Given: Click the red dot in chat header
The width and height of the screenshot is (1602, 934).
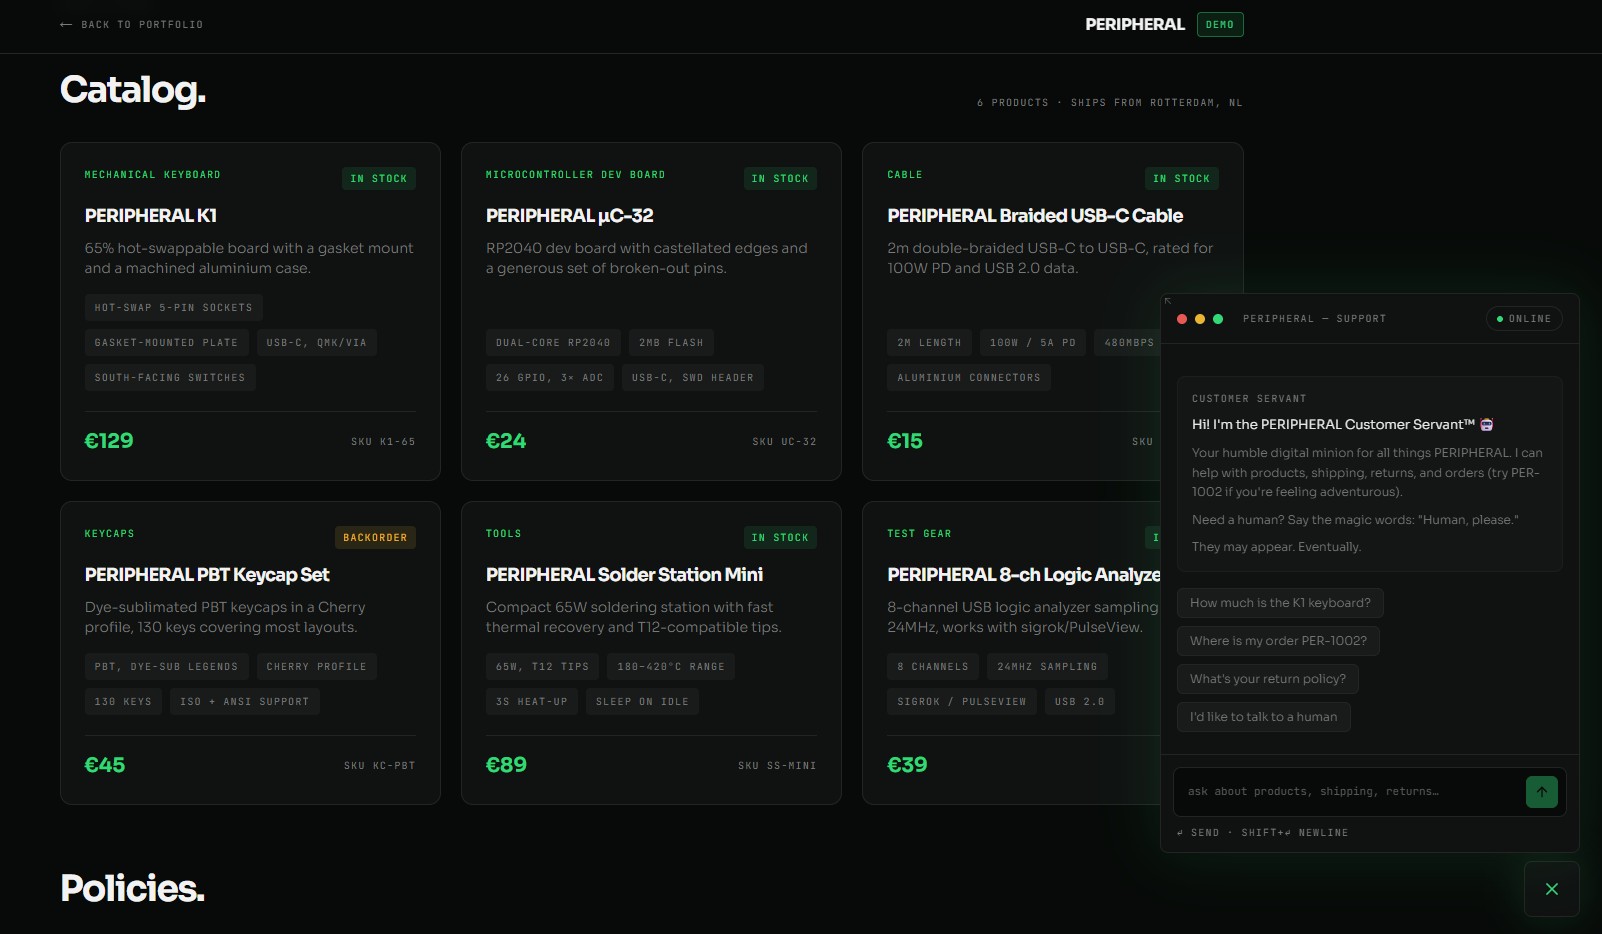Looking at the screenshot, I should pos(1182,319).
